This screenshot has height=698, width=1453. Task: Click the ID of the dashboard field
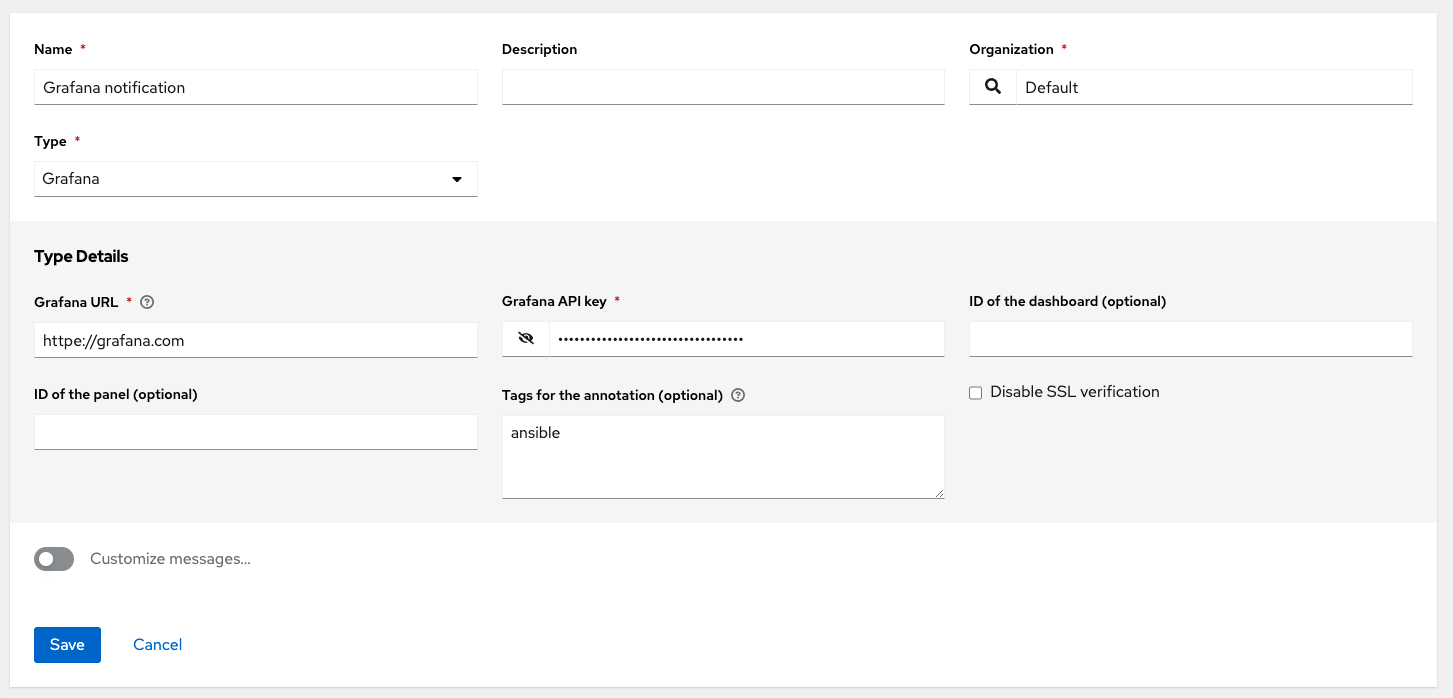(x=1190, y=339)
